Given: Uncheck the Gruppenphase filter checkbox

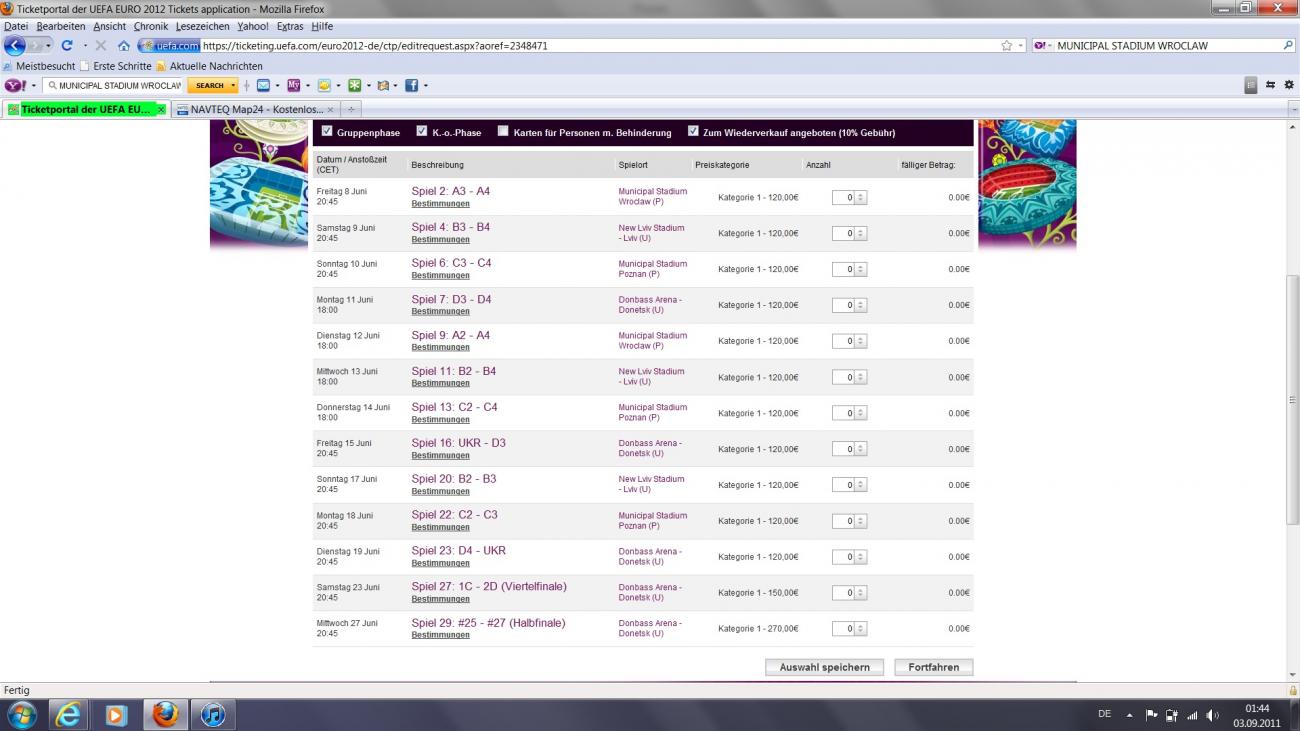Looking at the screenshot, I should tap(327, 131).
